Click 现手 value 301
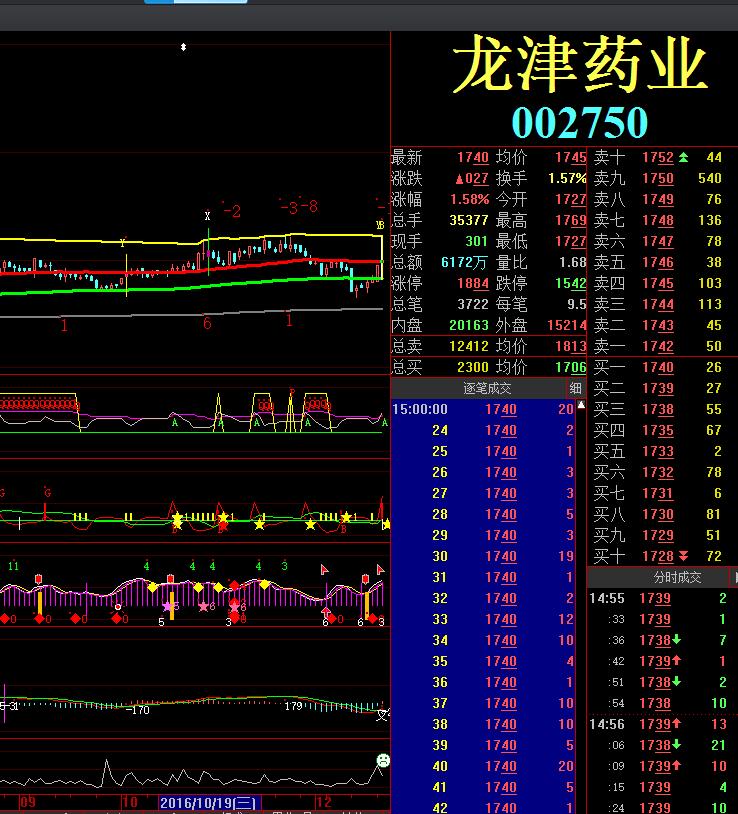The height and width of the screenshot is (814, 738). point(476,241)
